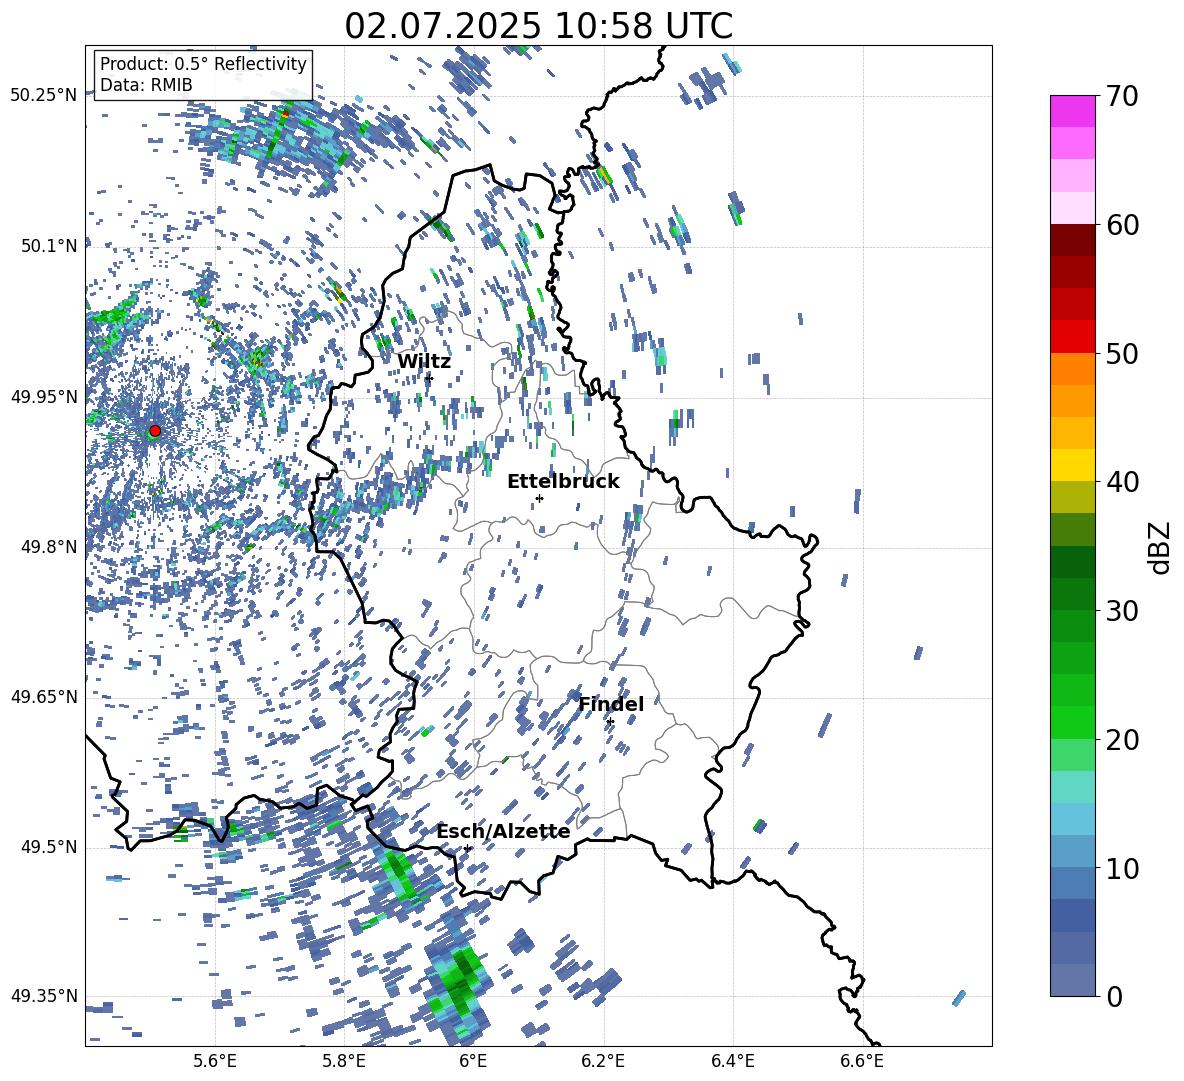
Task: Click the 49.65°N latitude label
Action: point(44,697)
